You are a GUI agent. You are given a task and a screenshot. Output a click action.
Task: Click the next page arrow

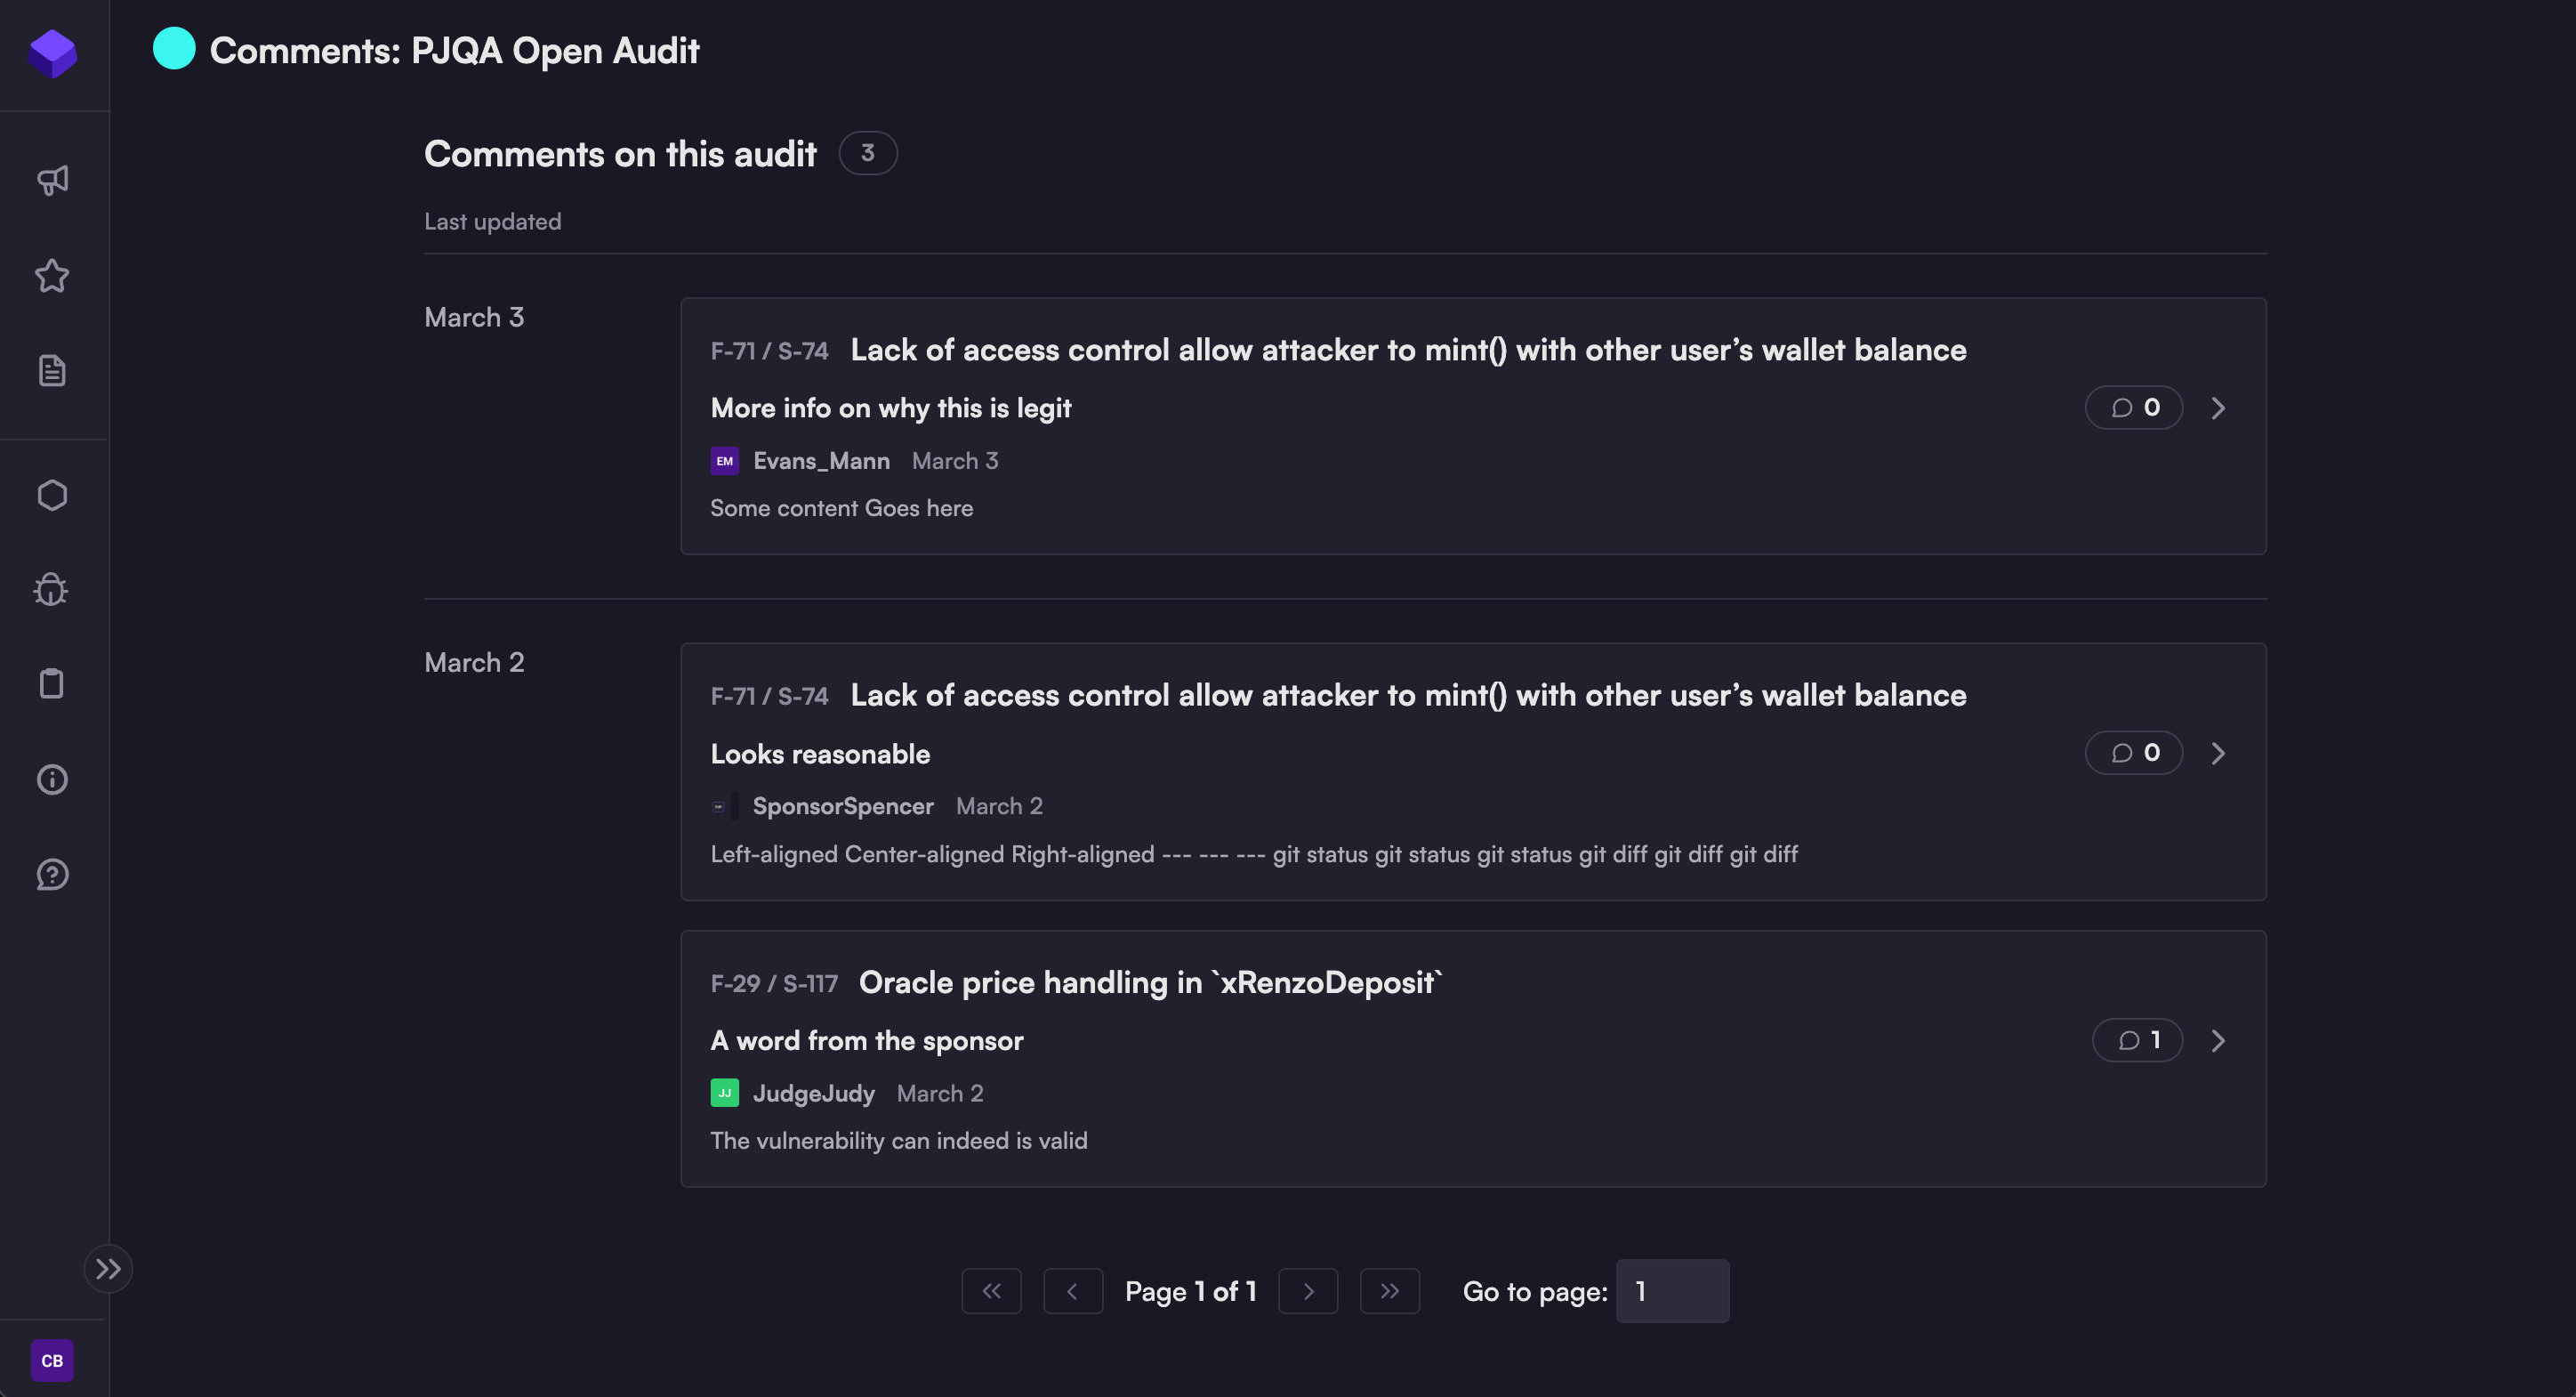(1308, 1291)
